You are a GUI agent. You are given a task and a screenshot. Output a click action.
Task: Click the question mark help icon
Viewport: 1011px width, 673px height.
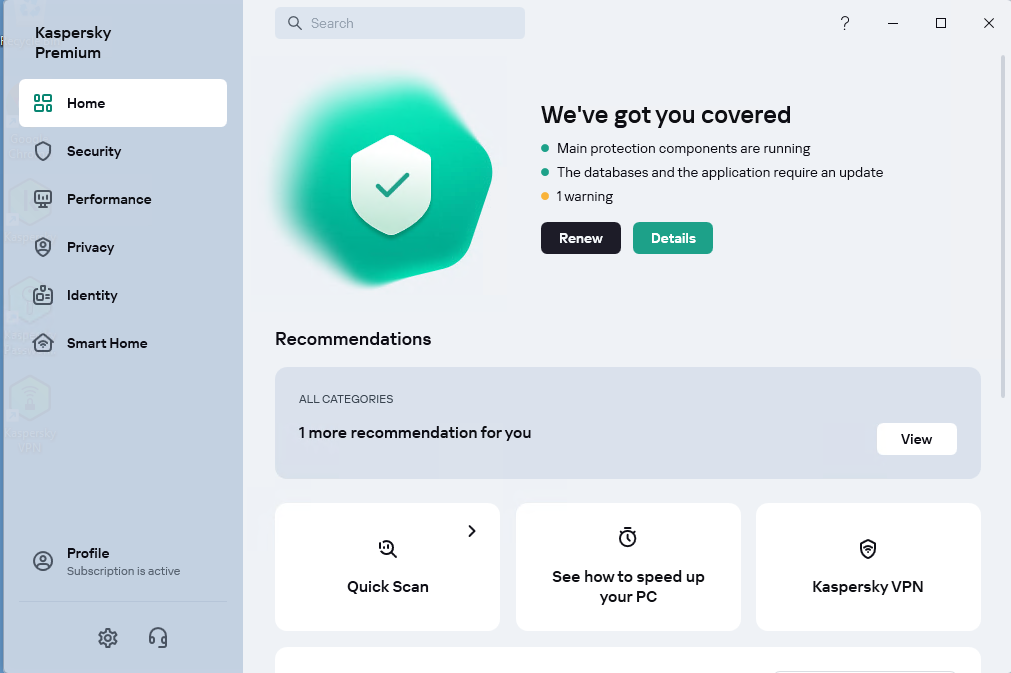(x=845, y=23)
